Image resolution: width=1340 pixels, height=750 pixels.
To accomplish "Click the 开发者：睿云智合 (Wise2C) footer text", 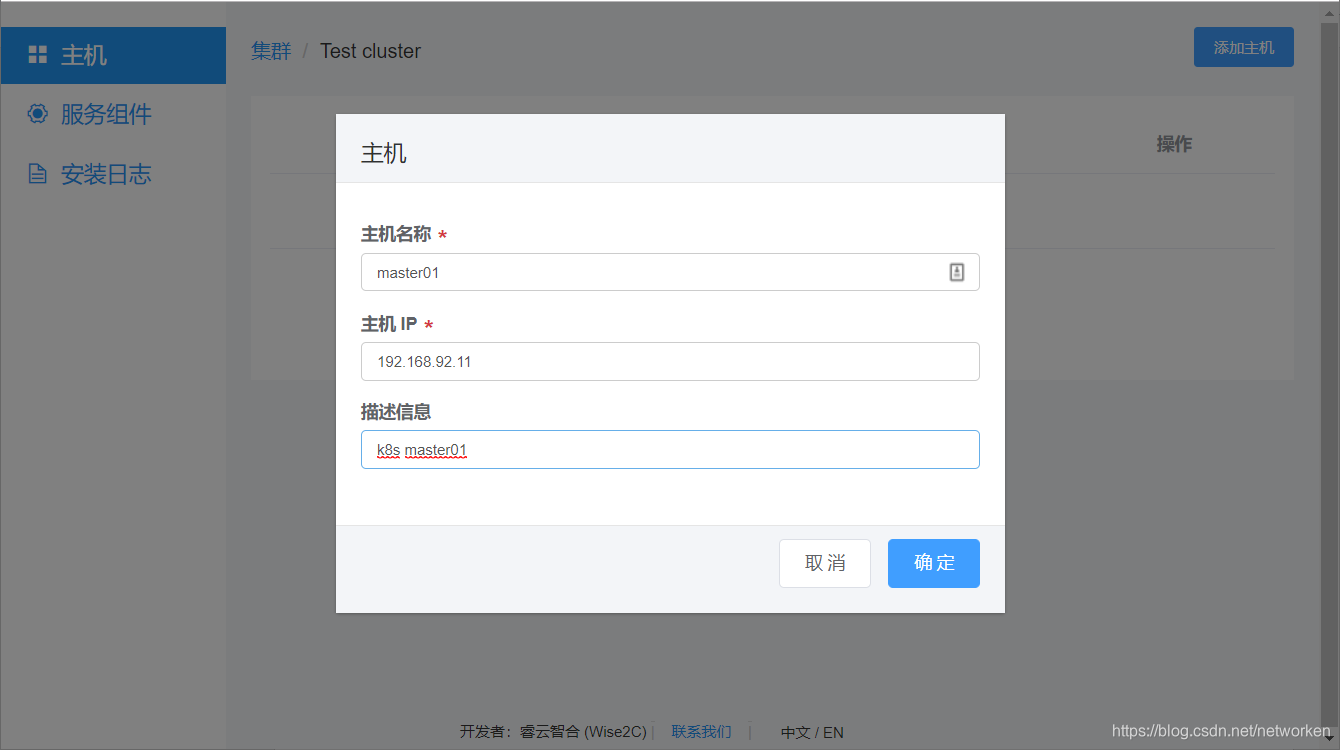I will tap(553, 732).
